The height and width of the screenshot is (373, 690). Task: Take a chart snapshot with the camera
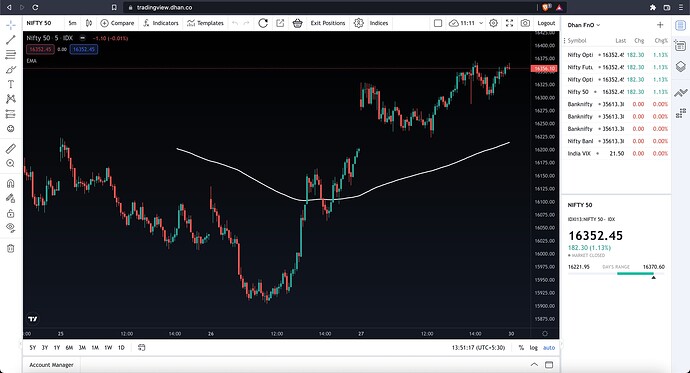pos(525,23)
